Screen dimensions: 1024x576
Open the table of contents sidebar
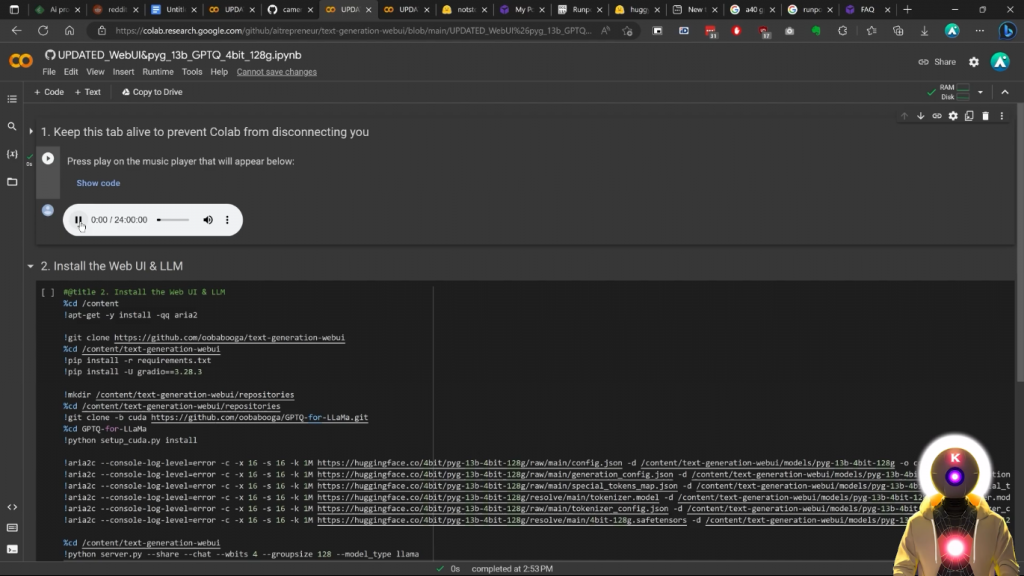tap(12, 99)
